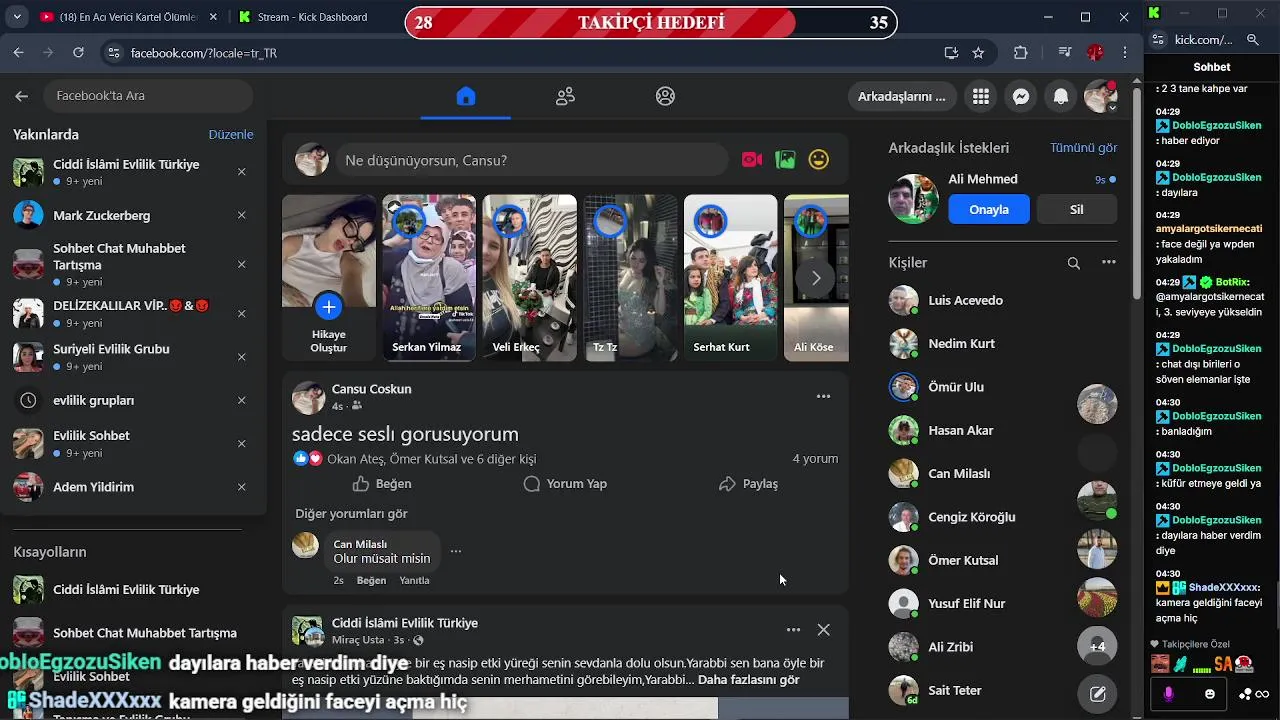Image resolution: width=1280 pixels, height=720 pixels.
Task: Remove Adem Yildirim from recent searches
Action: click(241, 487)
